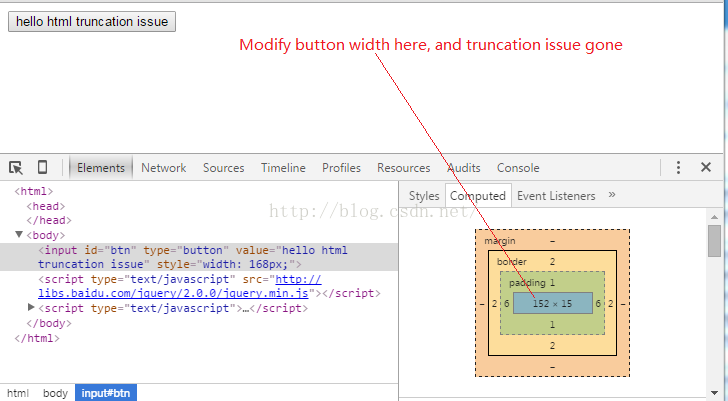Open the Event Listeners sidebar tab

pyautogui.click(x=556, y=196)
